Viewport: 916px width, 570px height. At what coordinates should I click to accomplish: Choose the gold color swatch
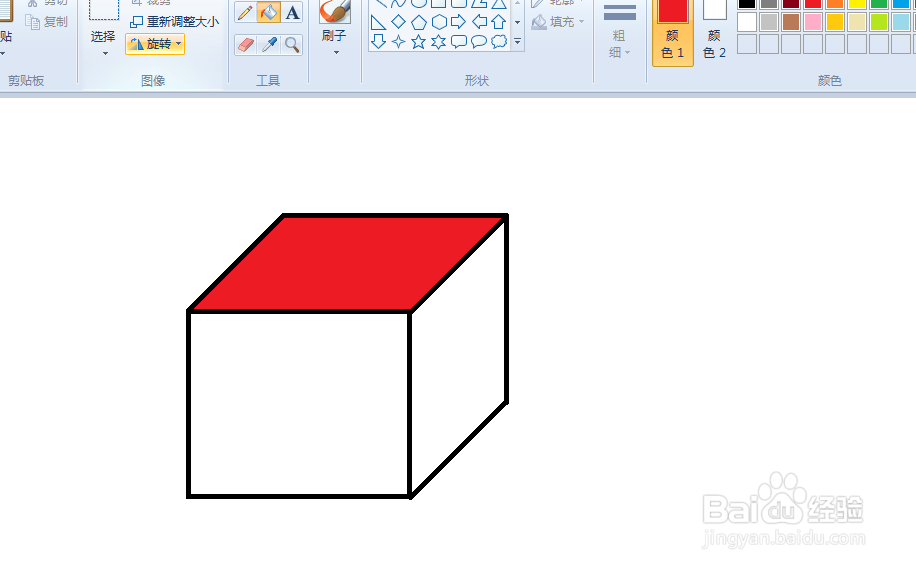coord(835,22)
